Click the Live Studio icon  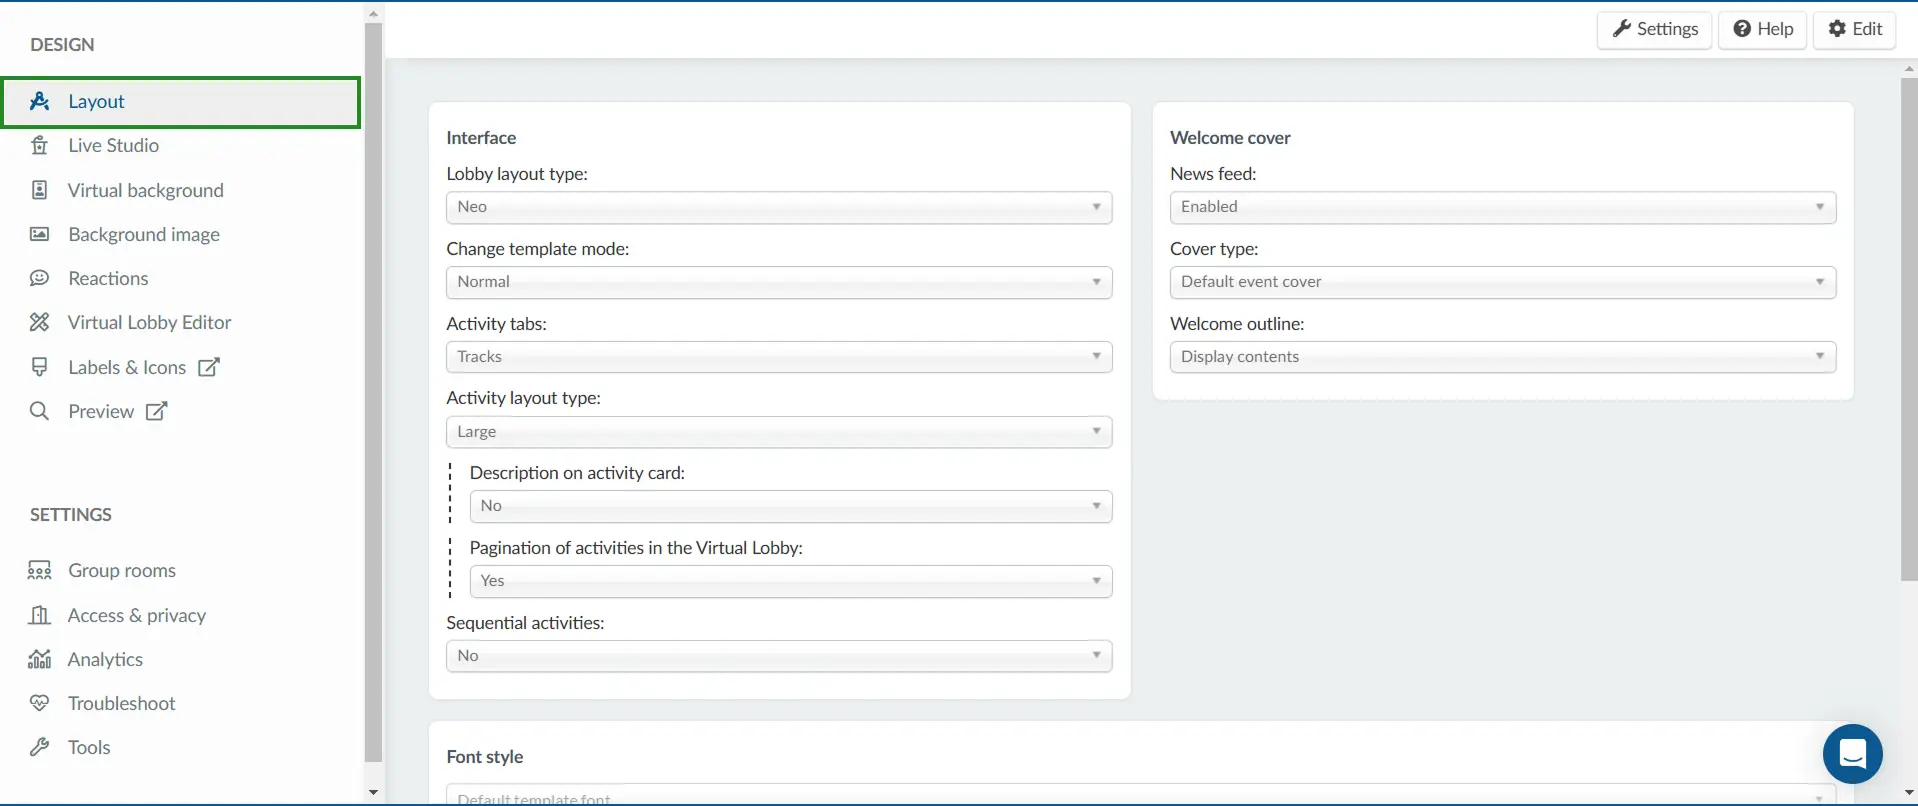pos(40,145)
